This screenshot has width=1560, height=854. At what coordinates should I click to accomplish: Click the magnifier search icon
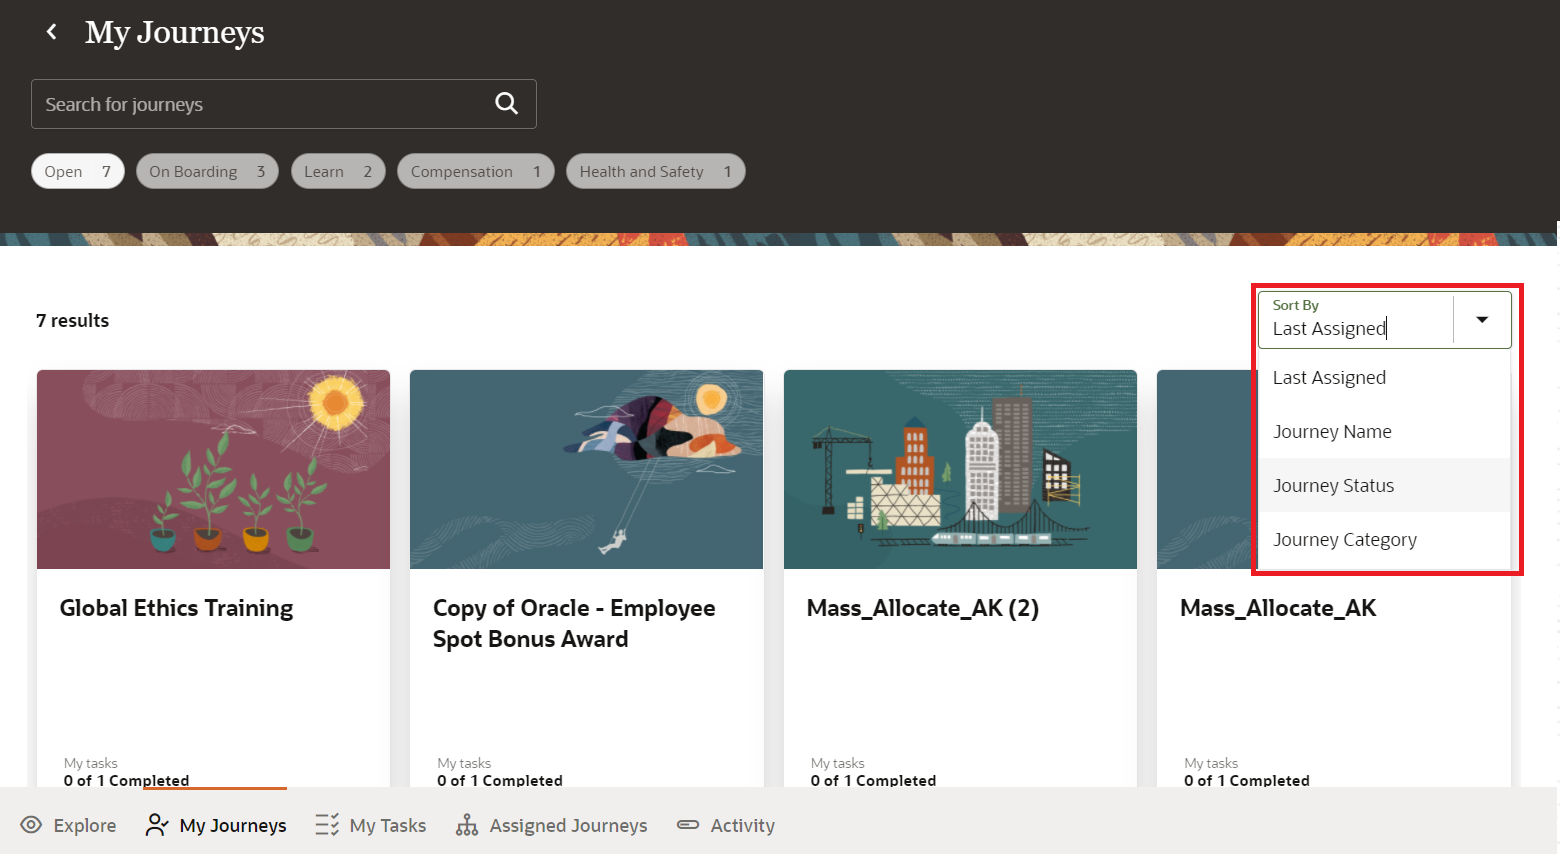coord(507,103)
